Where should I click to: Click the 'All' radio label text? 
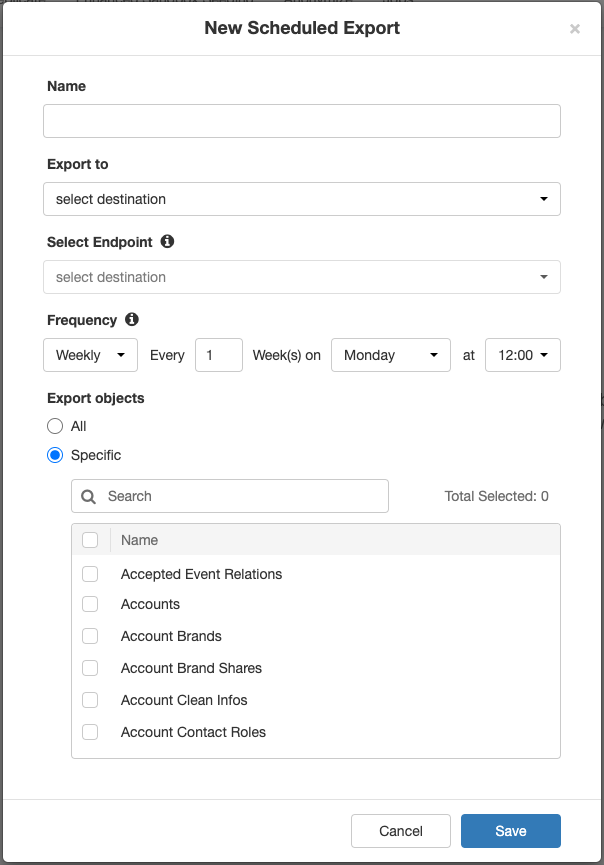[x=78, y=426]
